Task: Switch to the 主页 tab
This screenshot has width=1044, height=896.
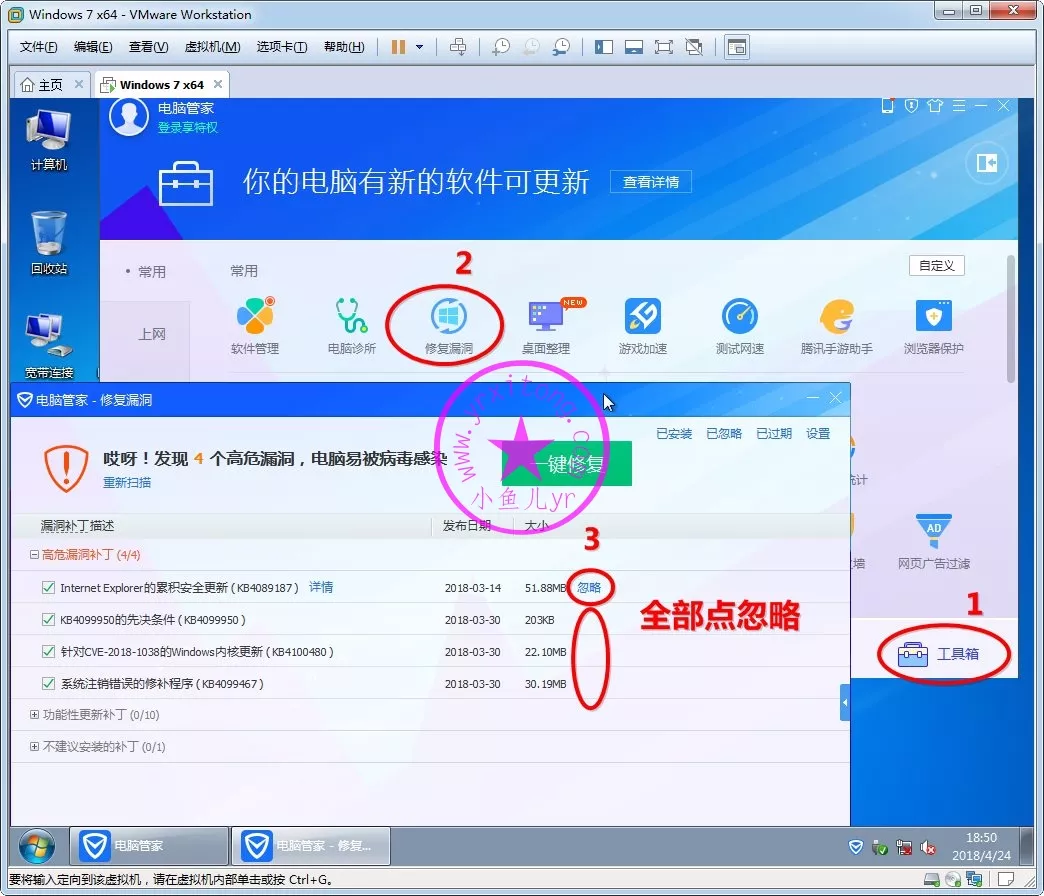Action: coord(42,85)
